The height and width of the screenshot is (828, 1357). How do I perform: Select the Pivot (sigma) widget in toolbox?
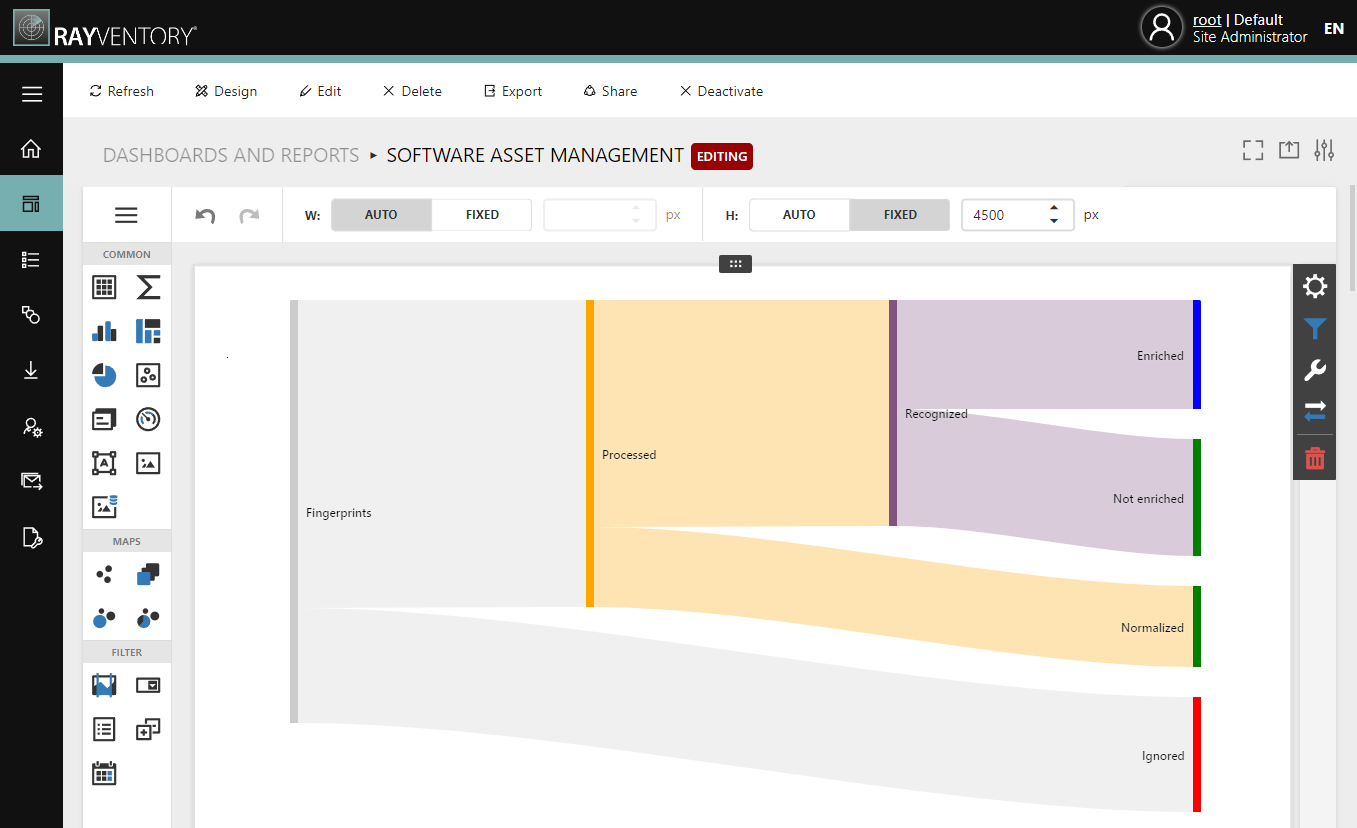click(148, 288)
